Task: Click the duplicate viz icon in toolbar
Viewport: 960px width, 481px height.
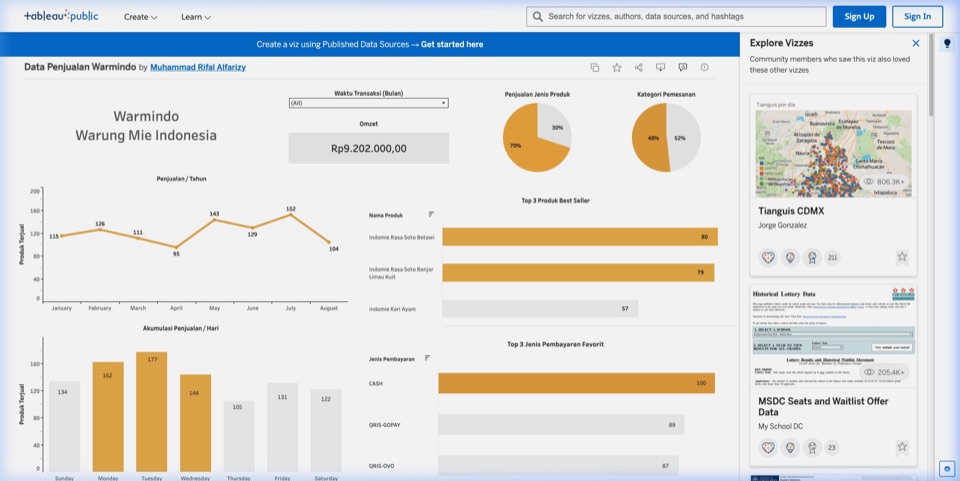Action: (x=594, y=67)
